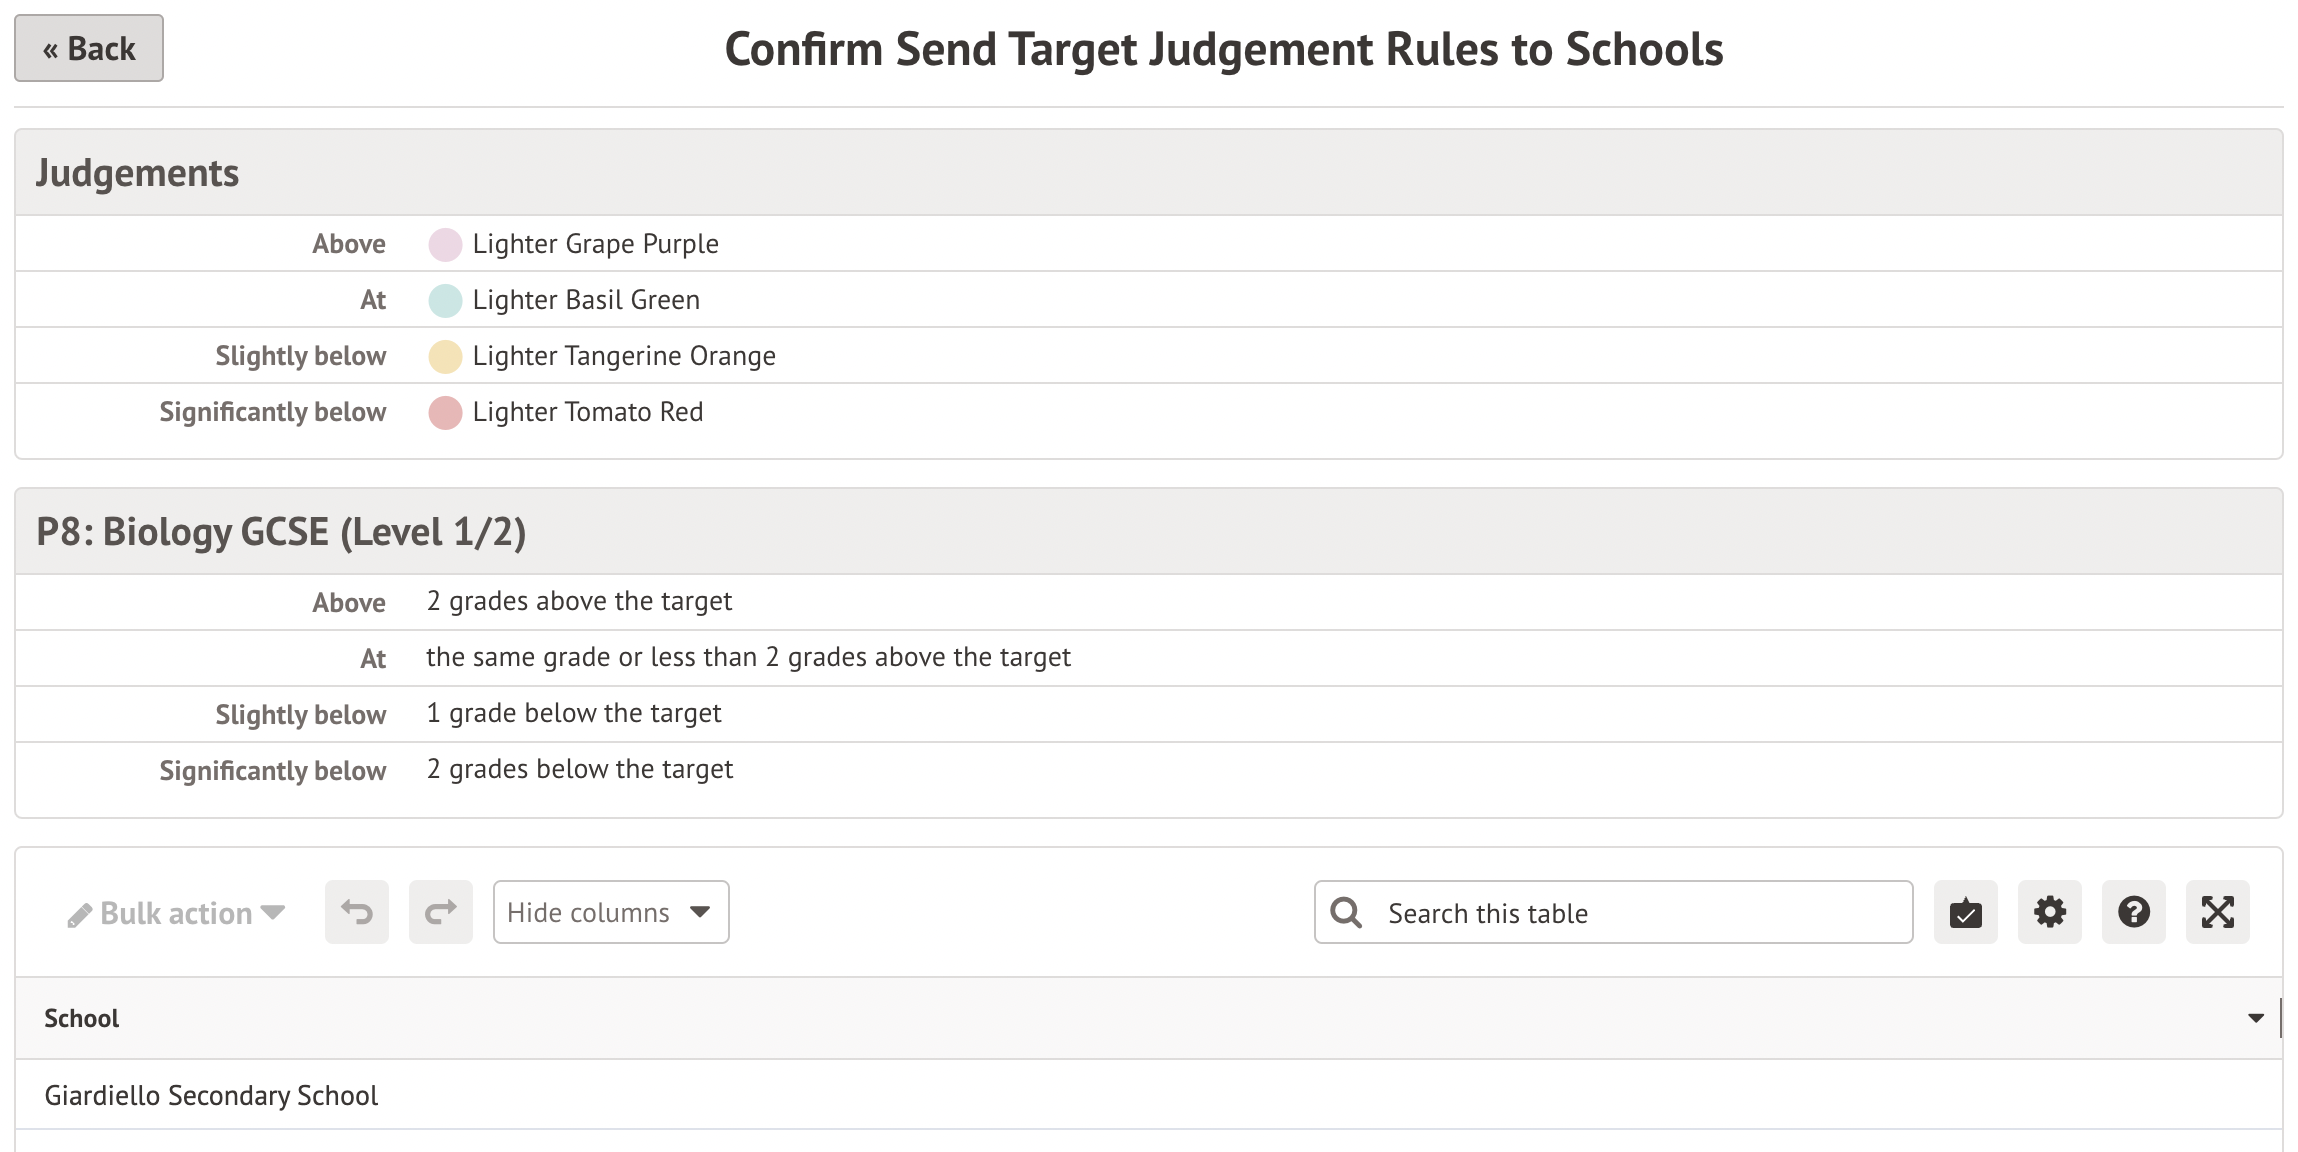Viewport: 2298px width, 1152px height.
Task: Click the Lighter Tomato Red swatch
Action: [445, 412]
